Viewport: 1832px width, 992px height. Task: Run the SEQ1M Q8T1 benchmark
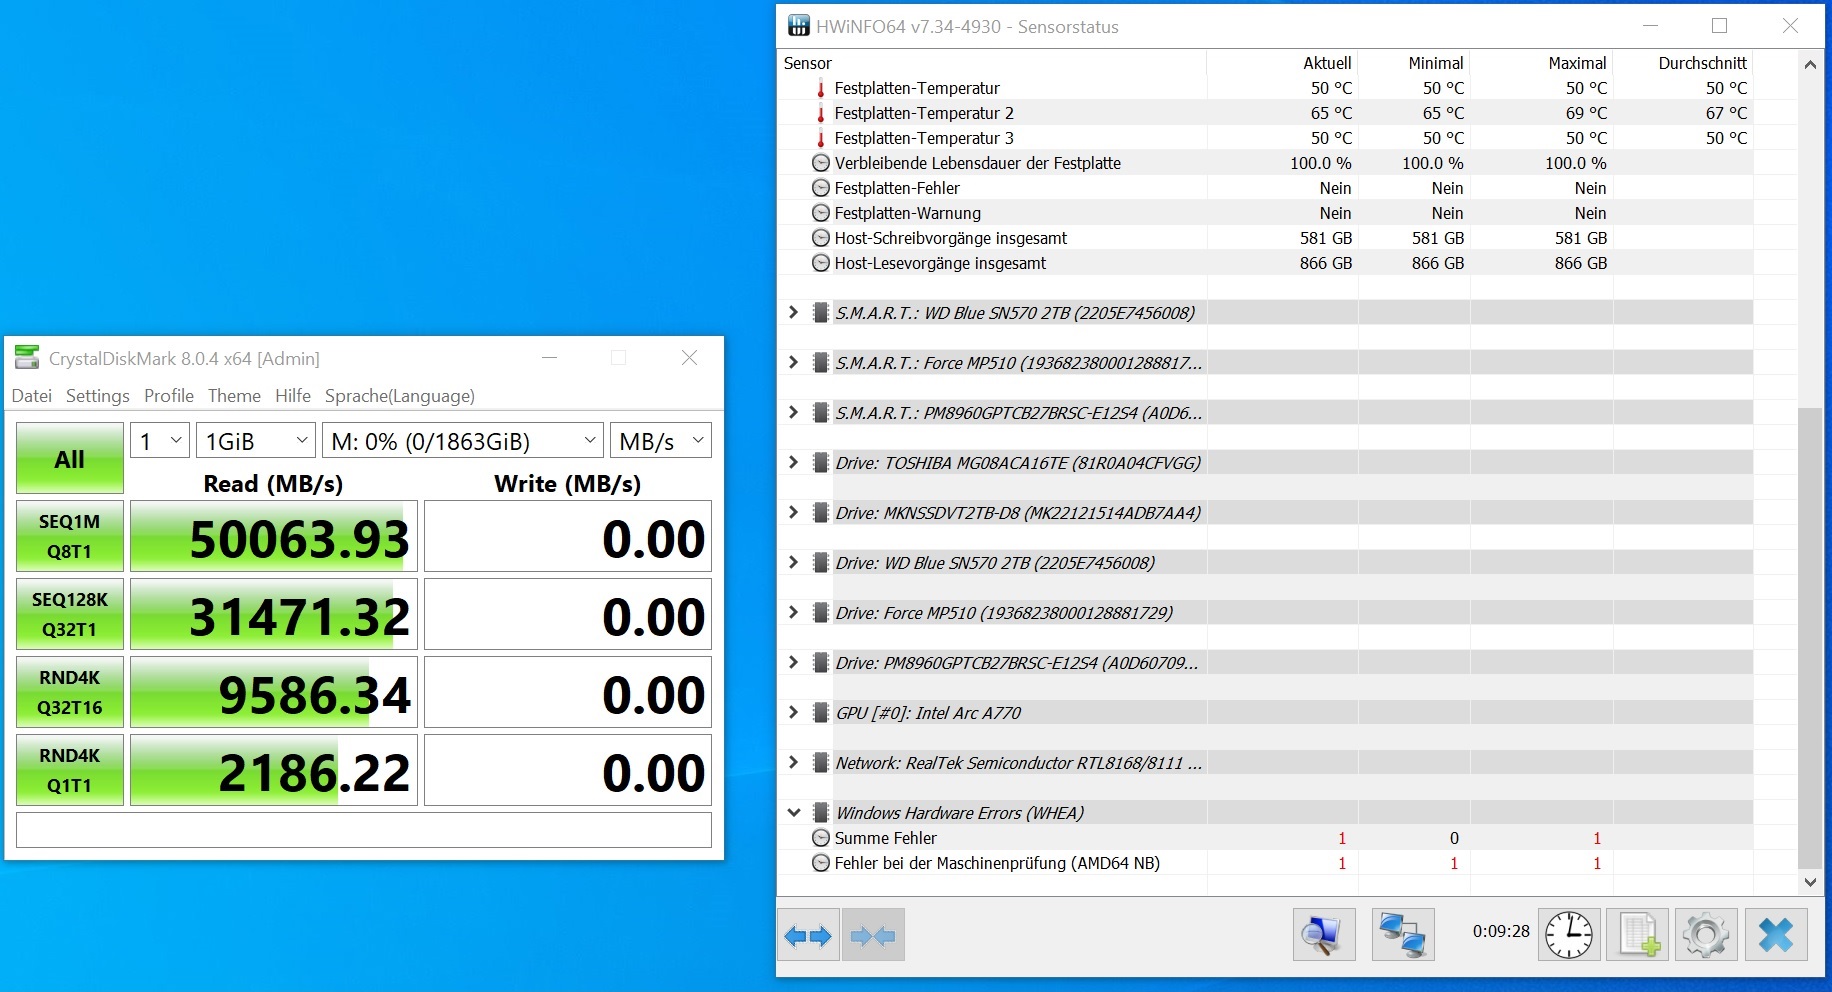[70, 536]
